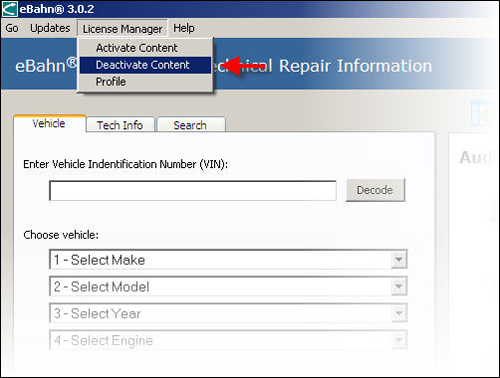Open the Select Year dropdown
The height and width of the screenshot is (378, 500).
228,313
